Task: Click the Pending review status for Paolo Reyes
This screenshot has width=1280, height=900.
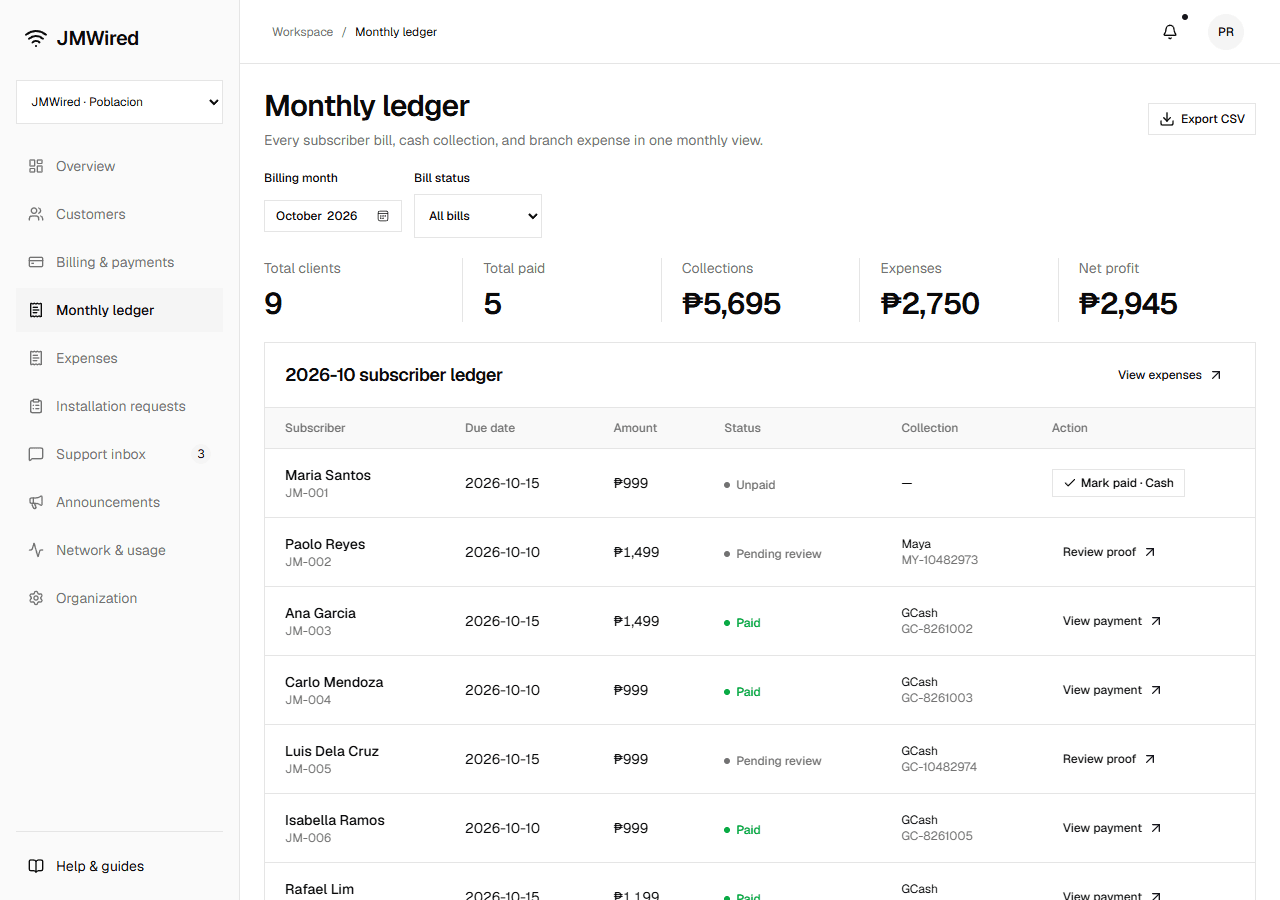Action: (x=773, y=554)
